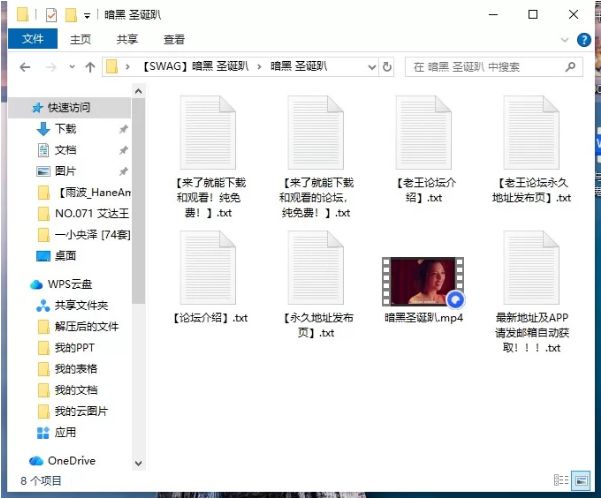601x499 pixels.
Task: Click the 8 个项目 item count text
Action: click(41, 481)
